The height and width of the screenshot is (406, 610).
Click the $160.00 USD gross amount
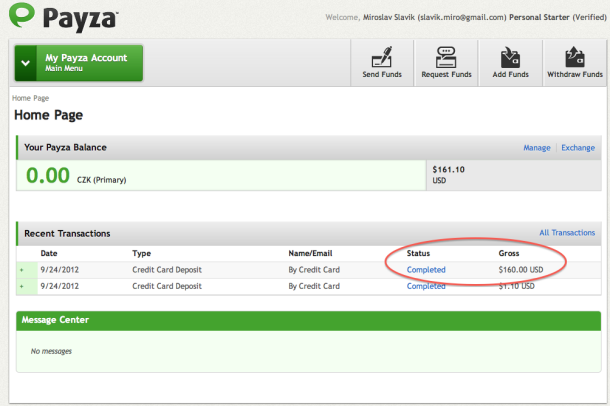521,270
